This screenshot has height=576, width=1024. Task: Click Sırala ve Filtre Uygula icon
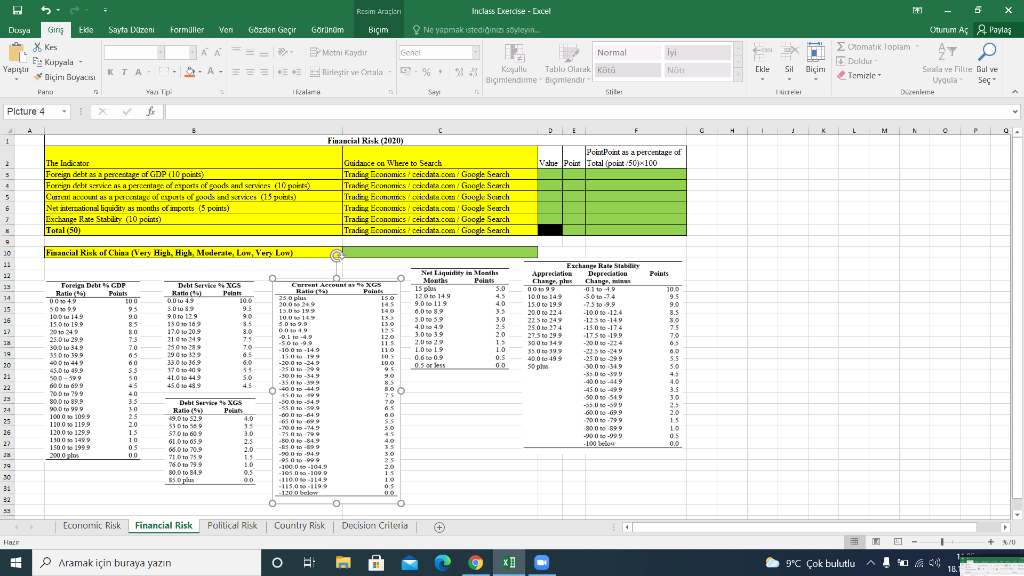947,52
